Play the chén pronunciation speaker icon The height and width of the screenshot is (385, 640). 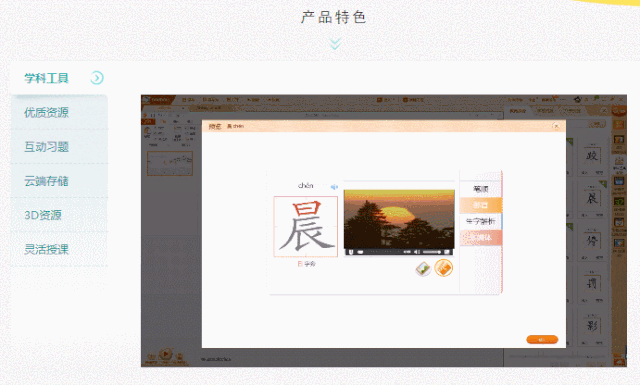pos(334,187)
